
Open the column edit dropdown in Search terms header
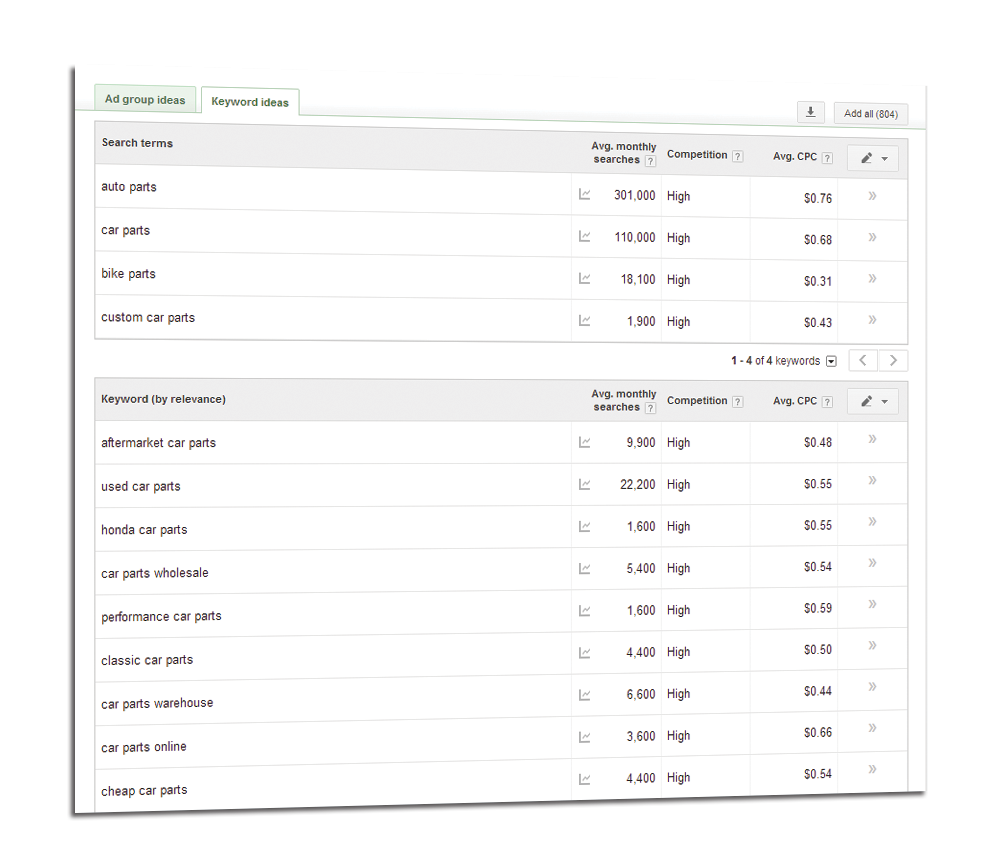point(872,158)
